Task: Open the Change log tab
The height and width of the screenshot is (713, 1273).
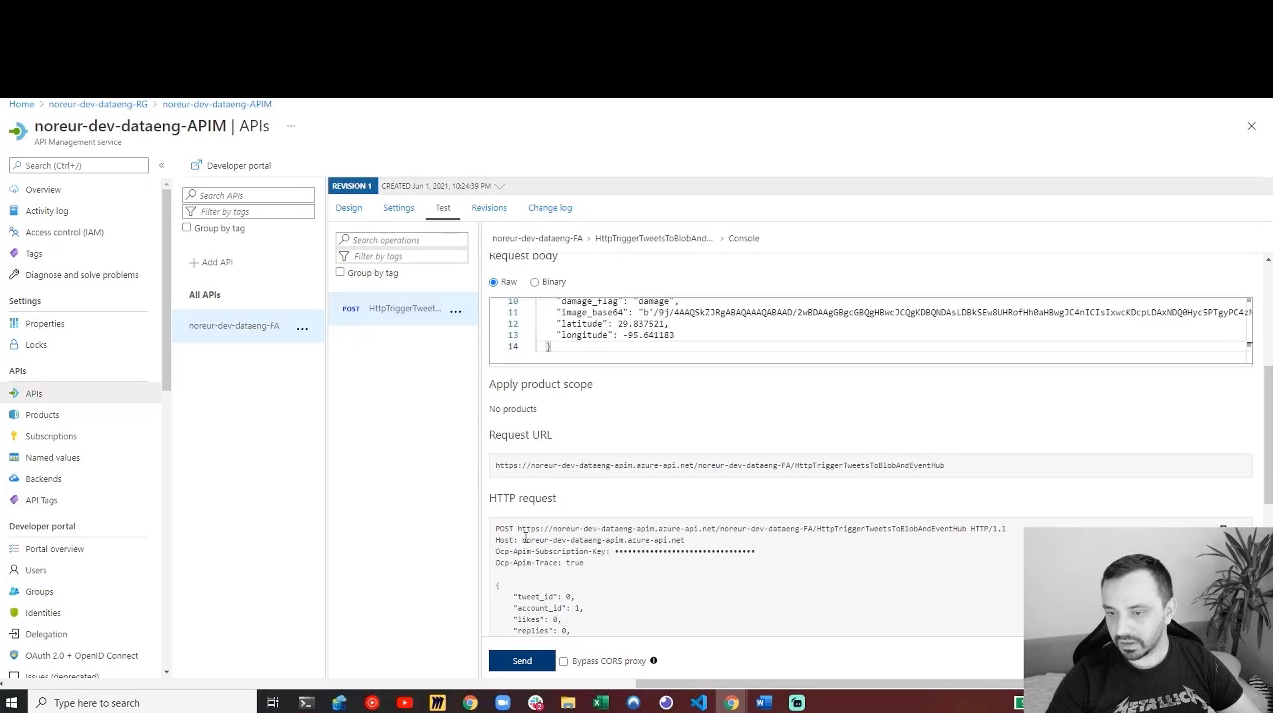Action: [x=550, y=208]
